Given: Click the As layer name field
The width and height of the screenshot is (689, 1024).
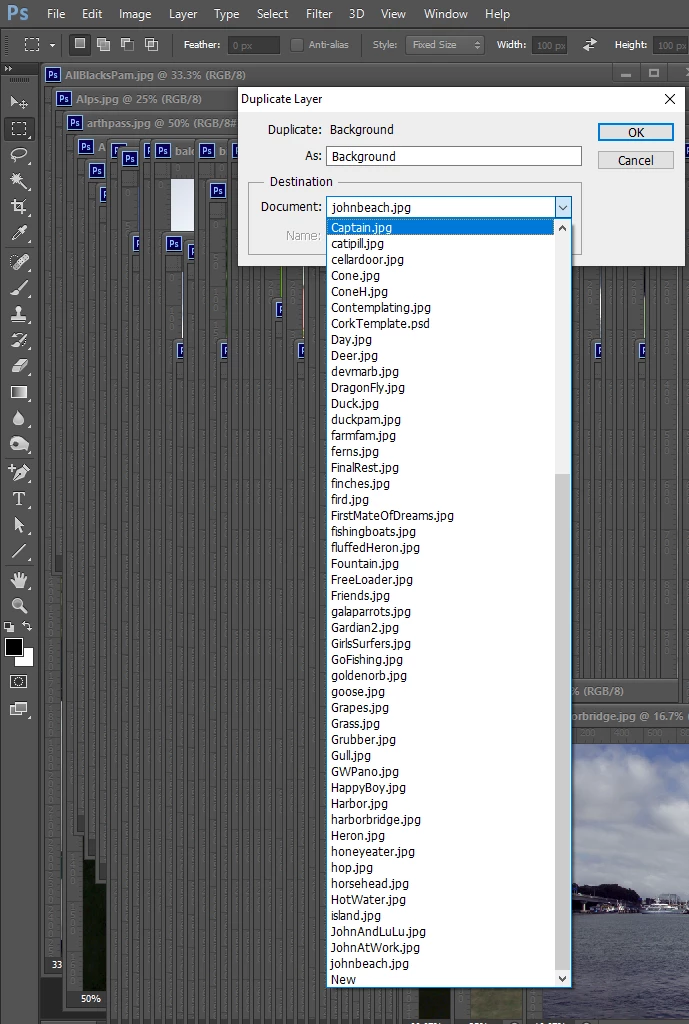Looking at the screenshot, I should [454, 156].
